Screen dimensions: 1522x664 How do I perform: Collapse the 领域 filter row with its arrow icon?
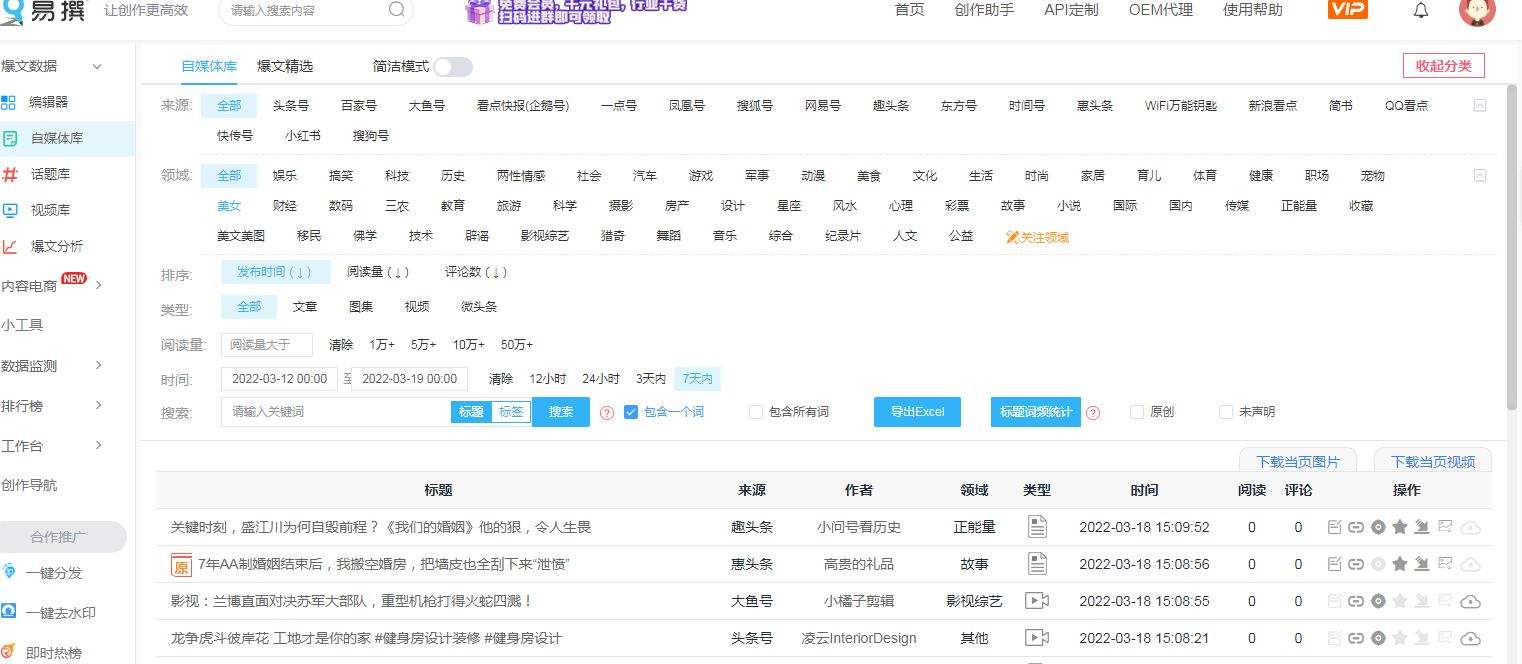(x=1480, y=175)
